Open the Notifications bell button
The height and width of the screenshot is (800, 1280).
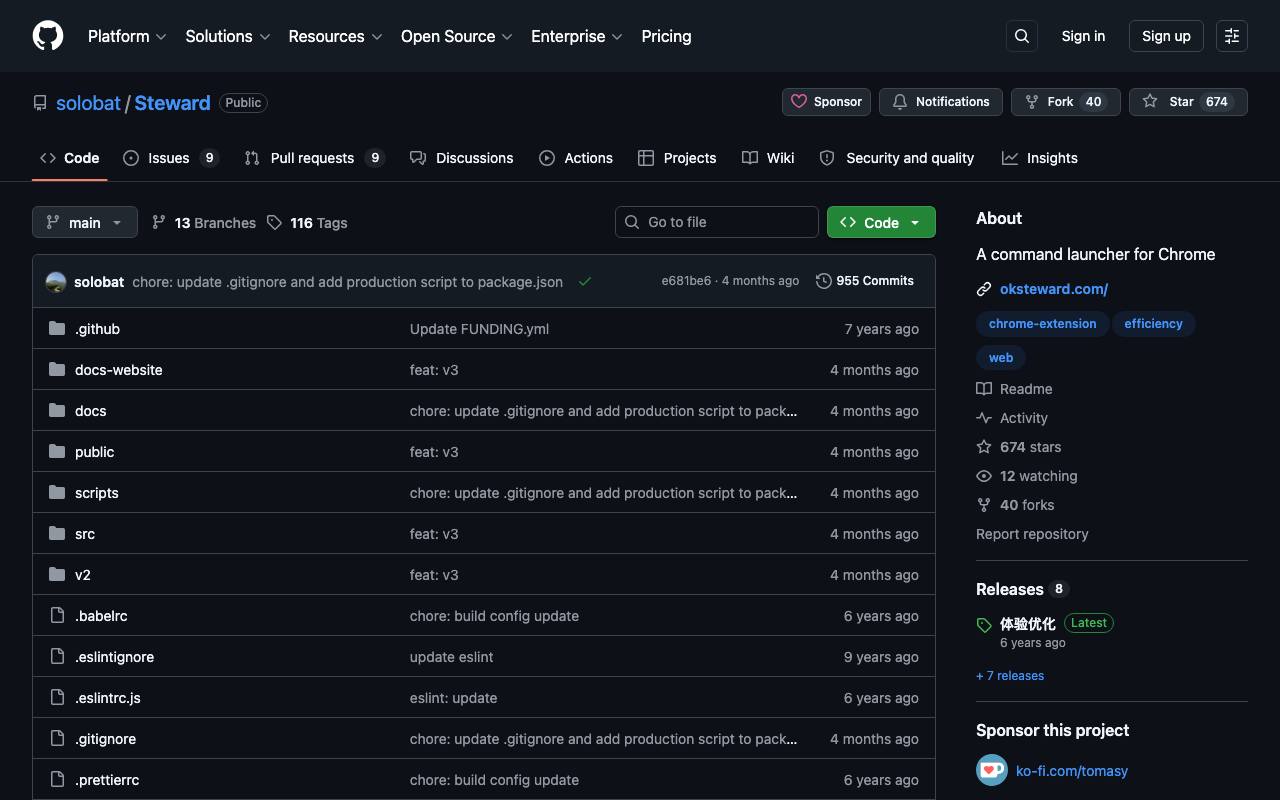pyautogui.click(x=941, y=102)
